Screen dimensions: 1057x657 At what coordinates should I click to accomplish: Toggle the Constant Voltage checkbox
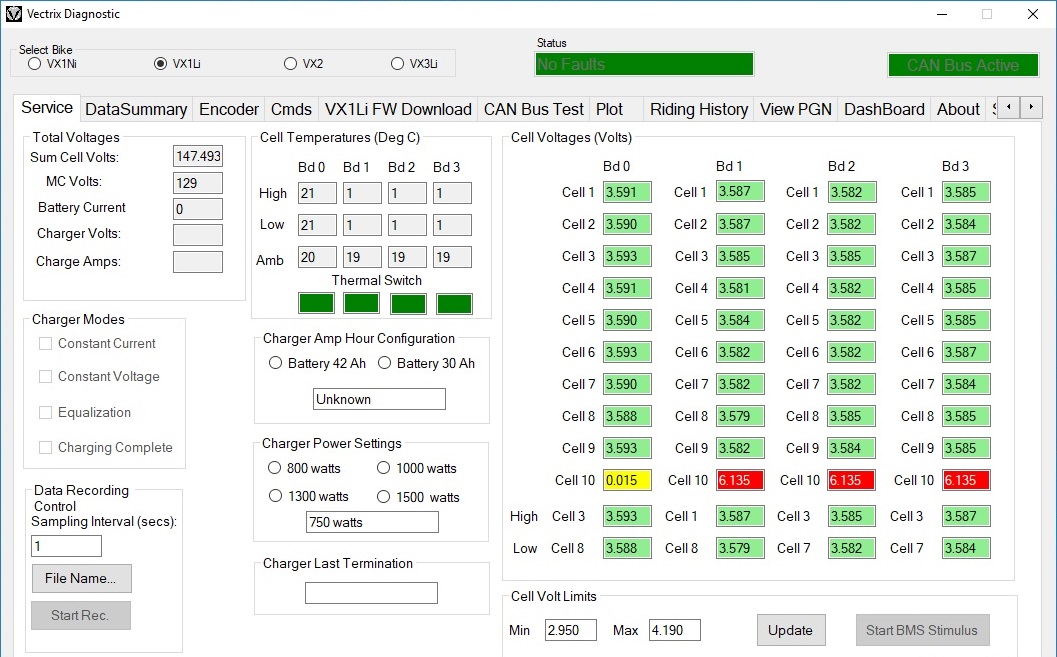coord(45,376)
